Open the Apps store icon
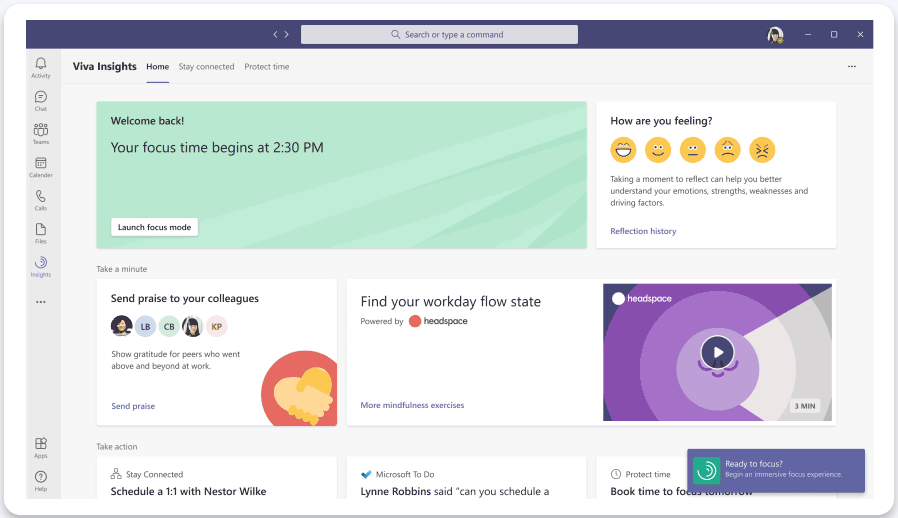898x518 pixels. click(x=41, y=446)
